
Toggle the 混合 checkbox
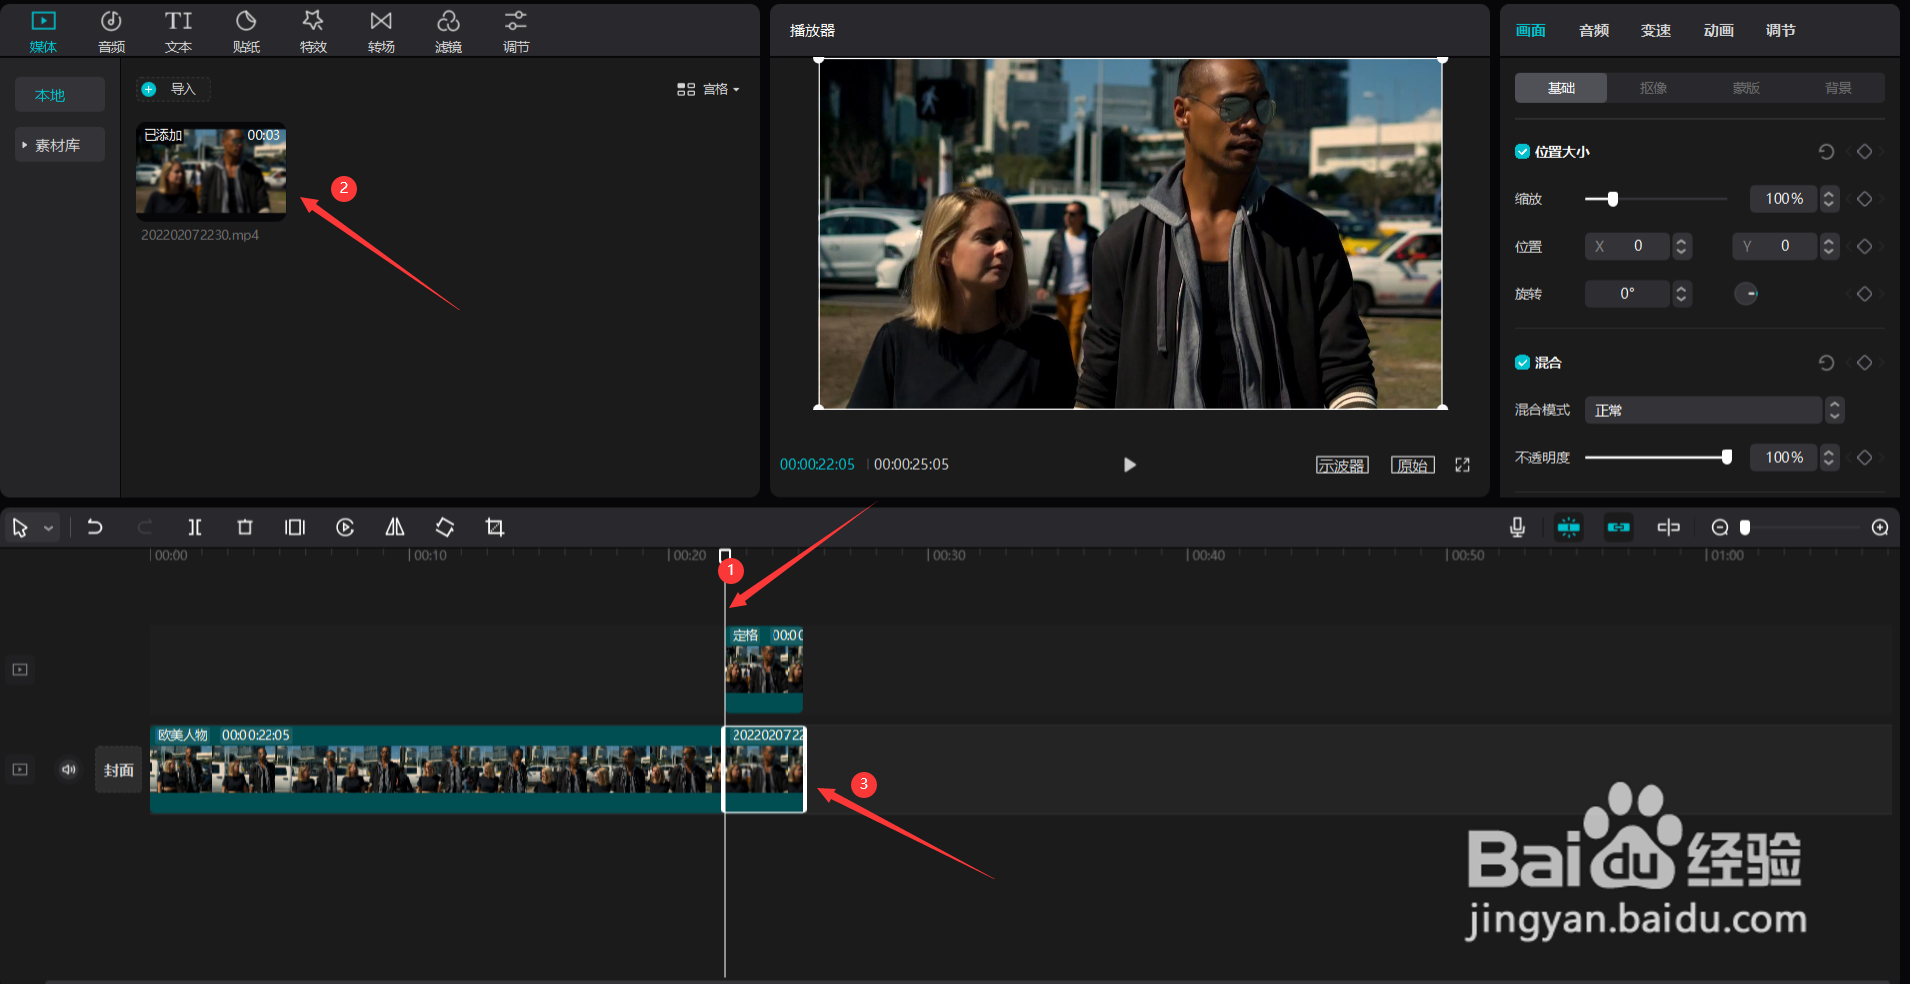pyautogui.click(x=1522, y=362)
